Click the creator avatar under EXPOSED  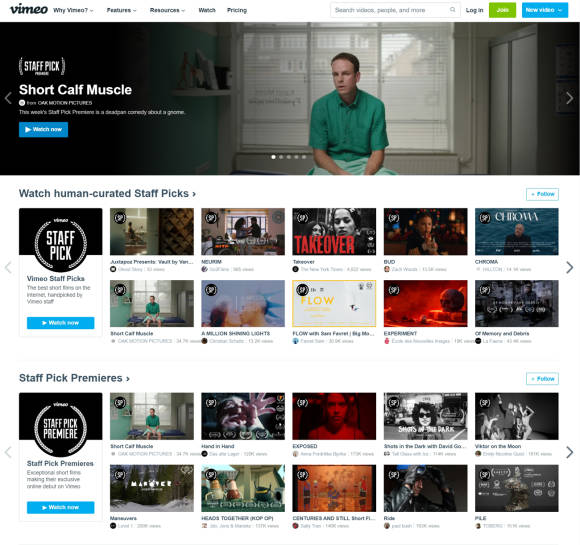pyautogui.click(x=296, y=454)
